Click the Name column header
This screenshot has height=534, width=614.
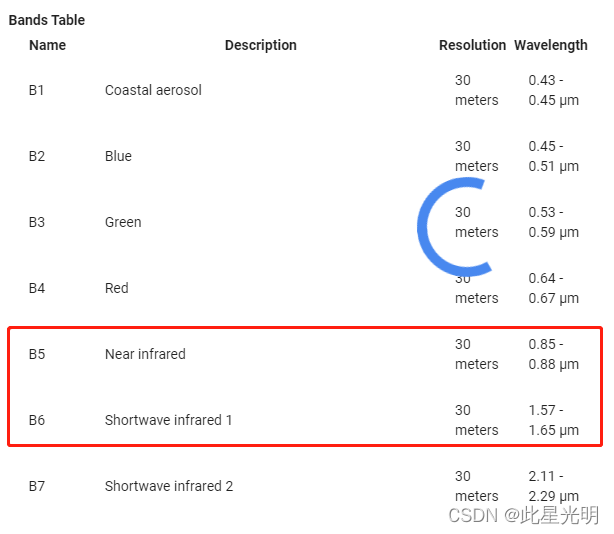(x=47, y=45)
